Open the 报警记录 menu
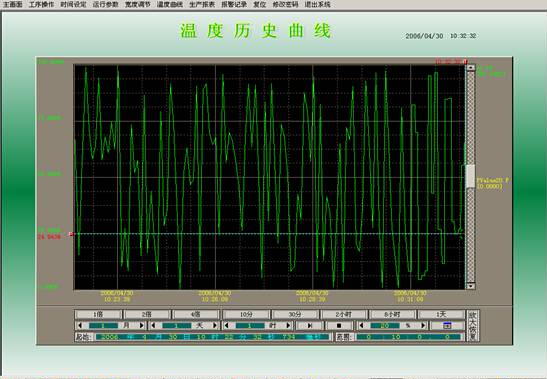The height and width of the screenshot is (379, 547). 234,5
